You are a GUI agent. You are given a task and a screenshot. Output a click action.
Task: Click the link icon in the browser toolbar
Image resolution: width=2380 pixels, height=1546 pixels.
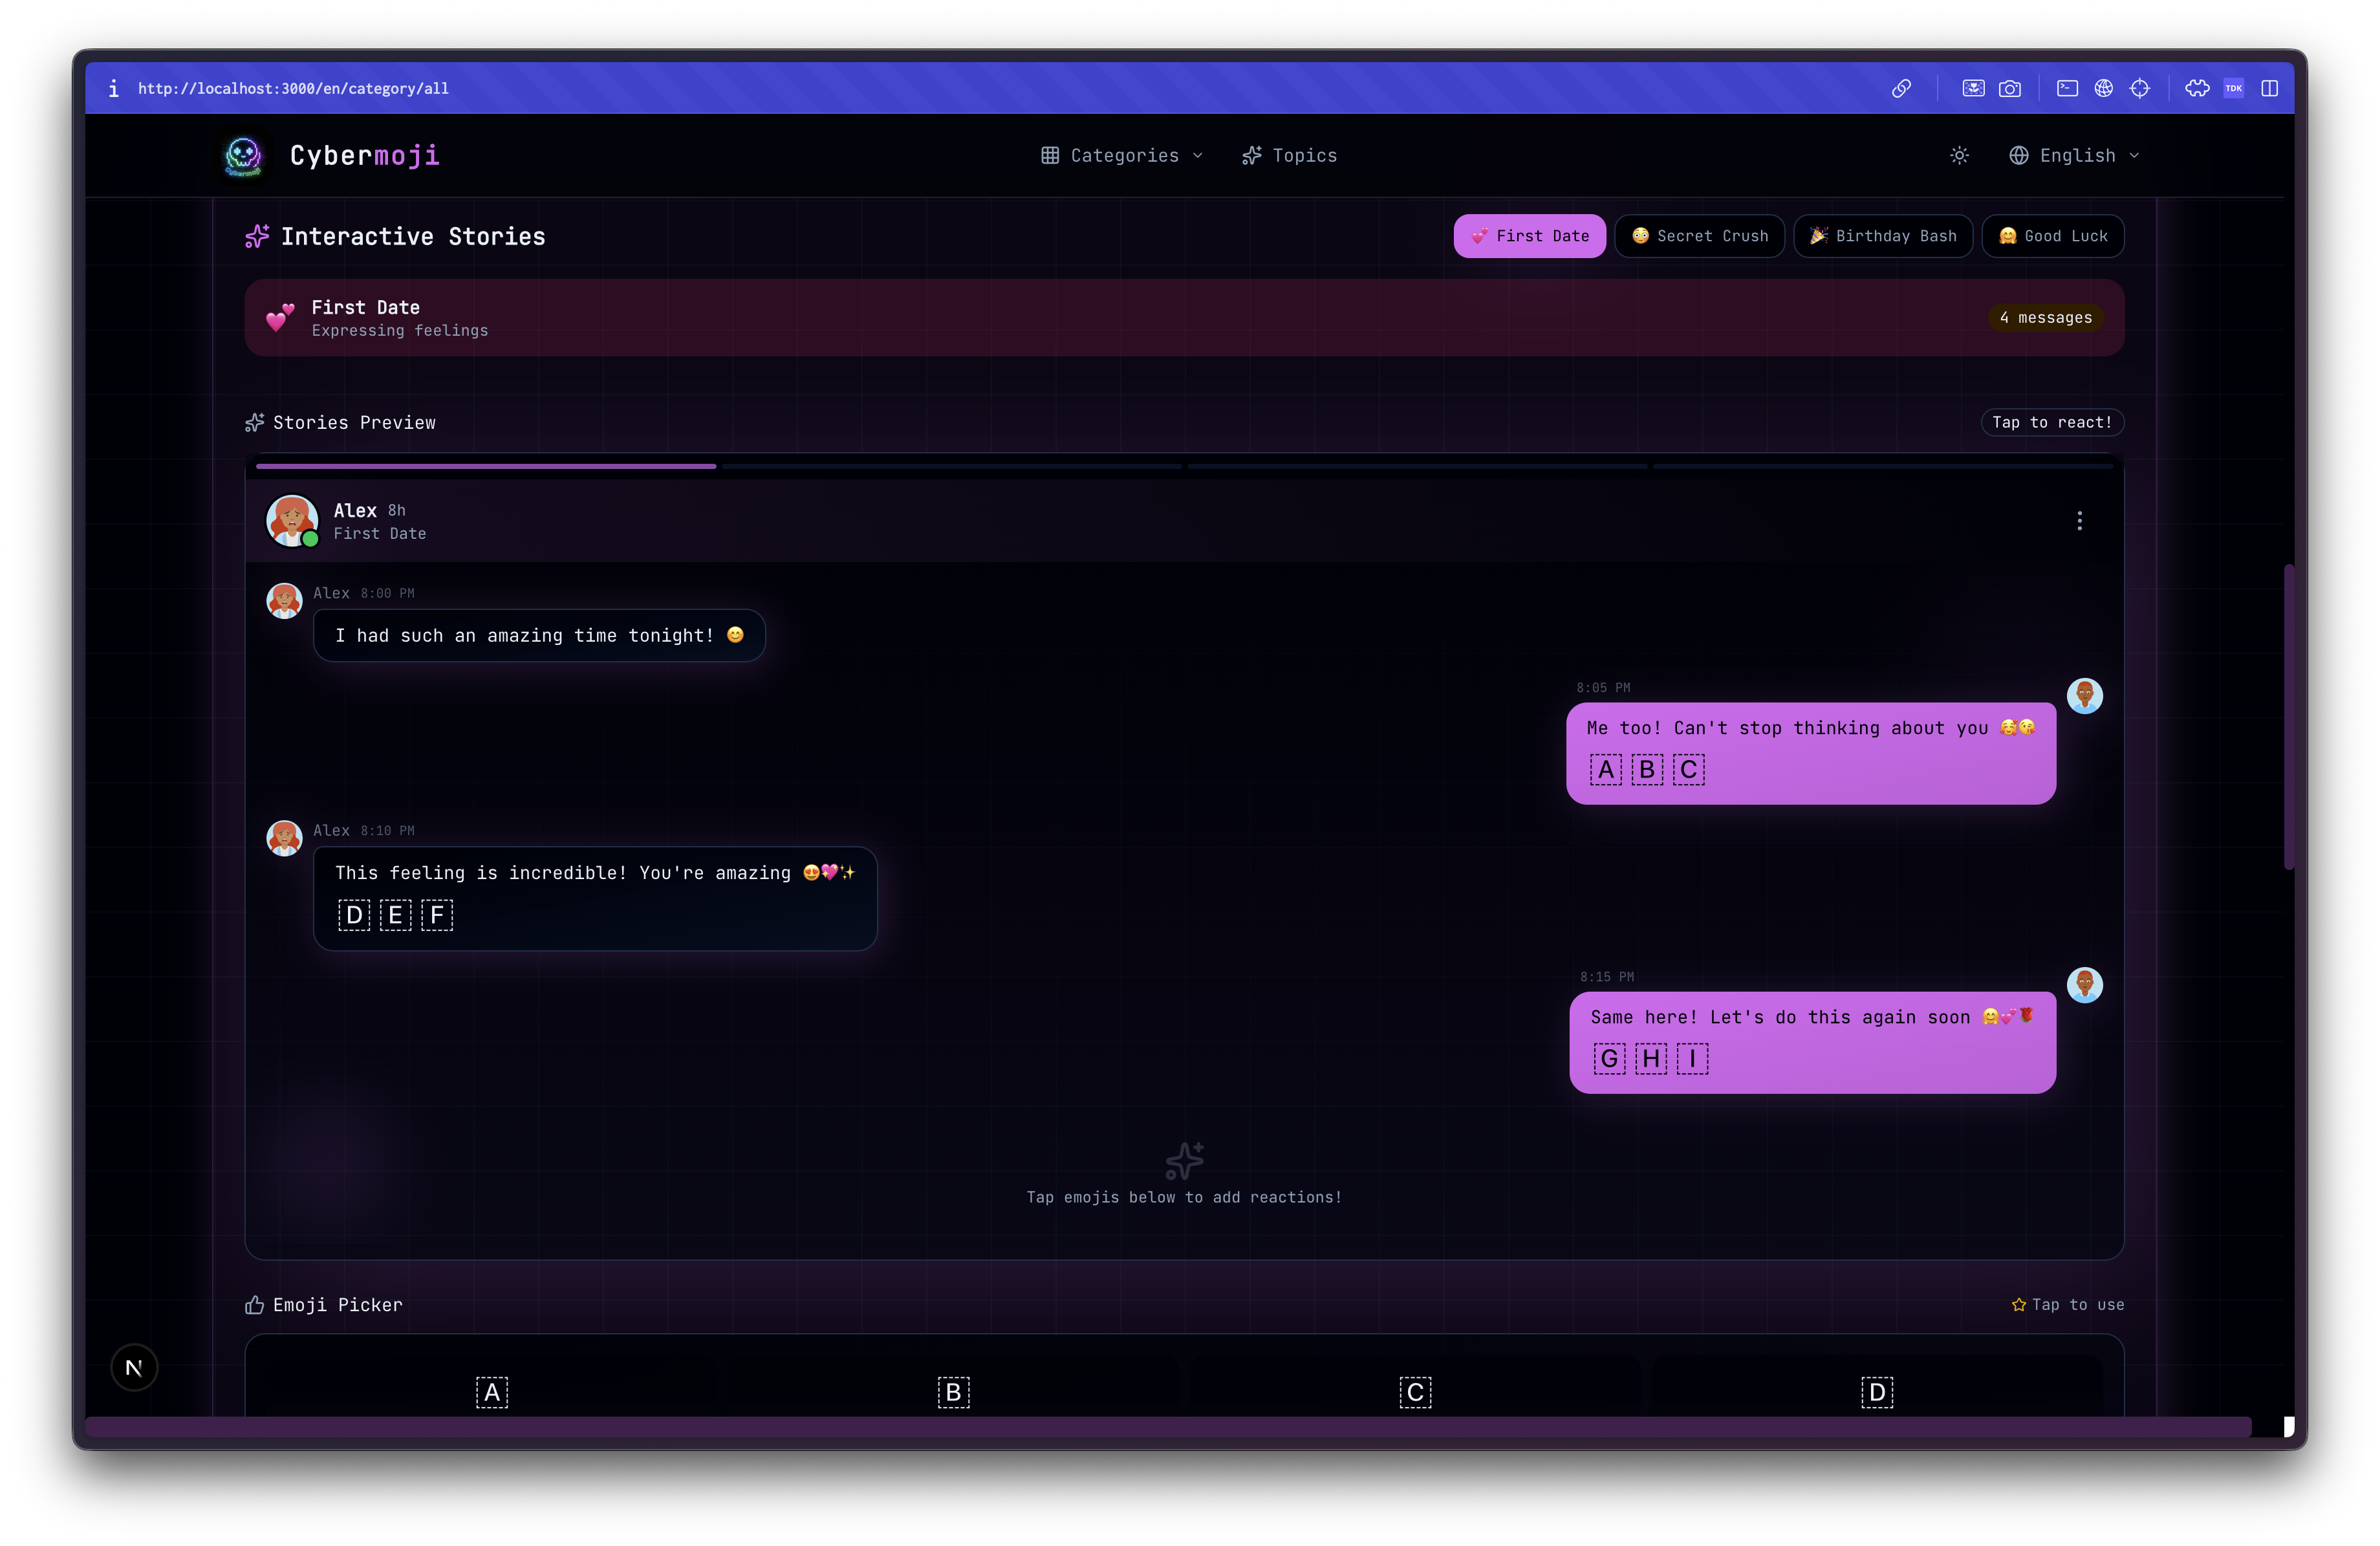[x=1902, y=88]
